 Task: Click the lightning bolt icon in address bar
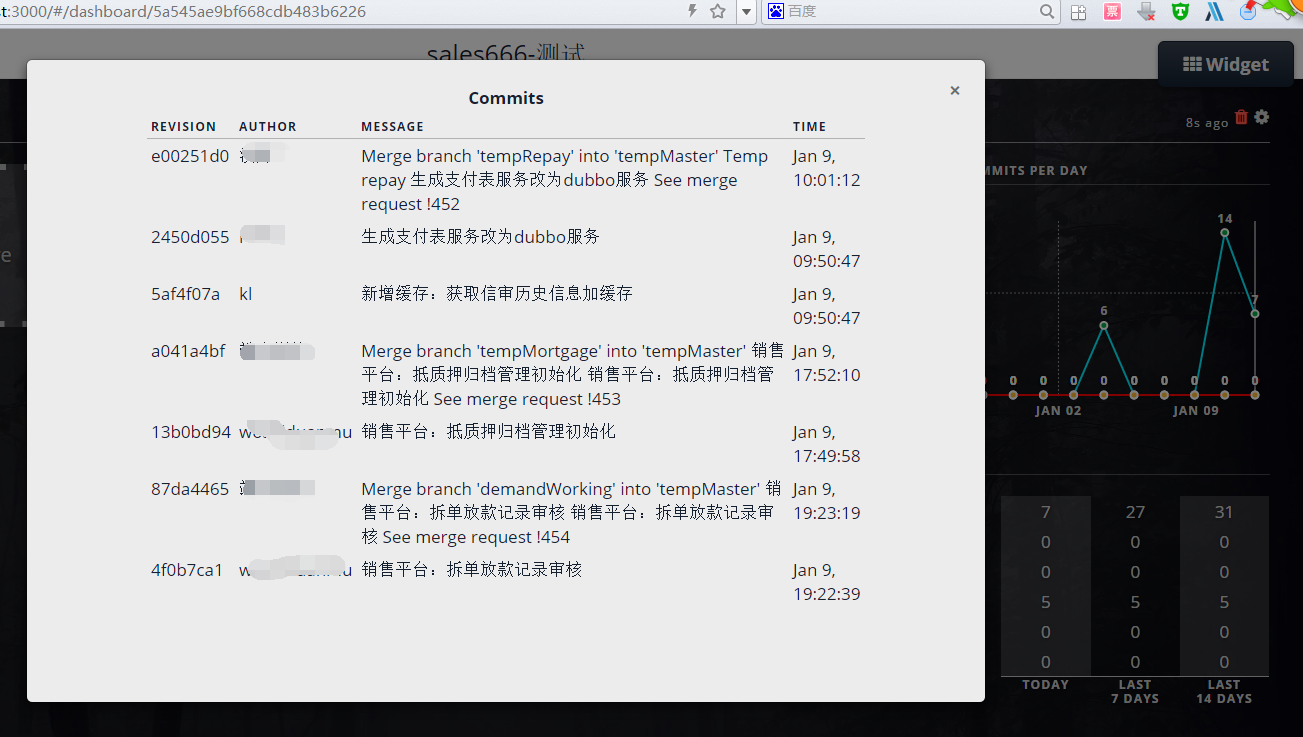click(692, 11)
